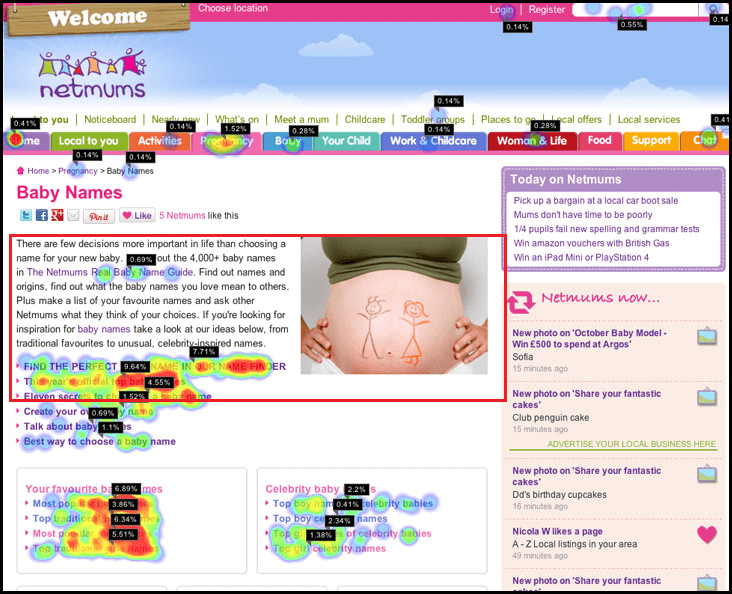This screenshot has width=732, height=594.
Task: Open photo icon beside Club penguin cake
Action: pyautogui.click(x=707, y=396)
